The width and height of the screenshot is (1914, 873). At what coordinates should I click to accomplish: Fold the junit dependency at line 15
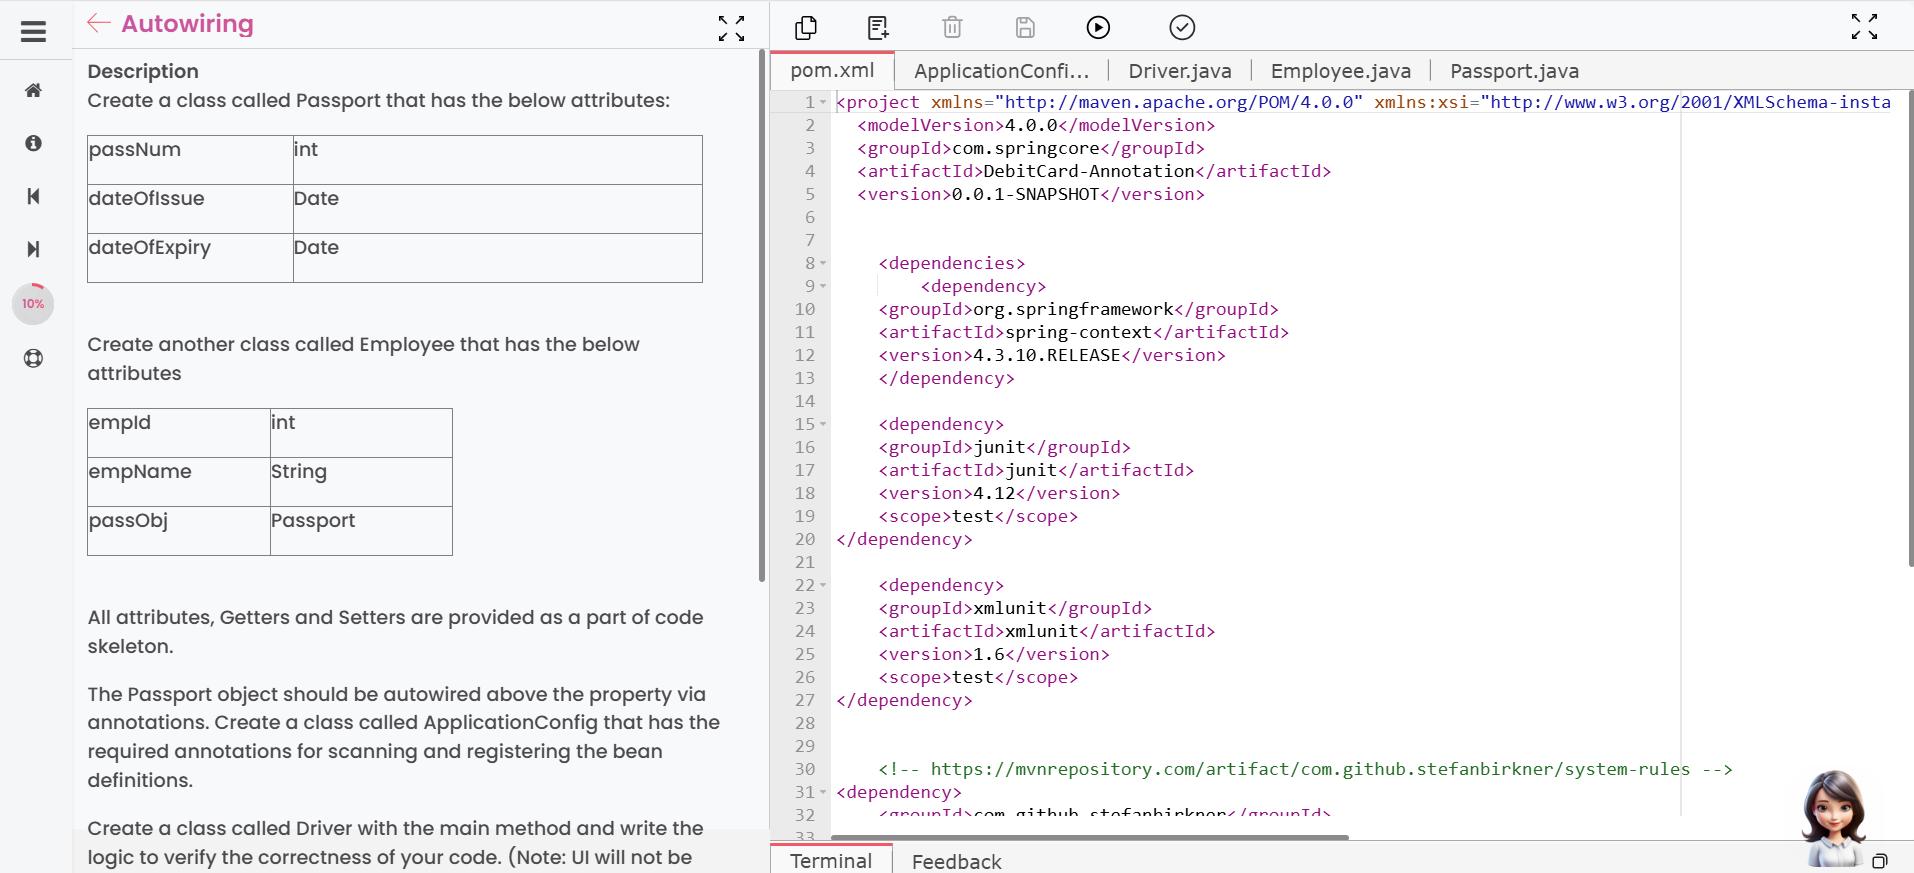(x=823, y=425)
